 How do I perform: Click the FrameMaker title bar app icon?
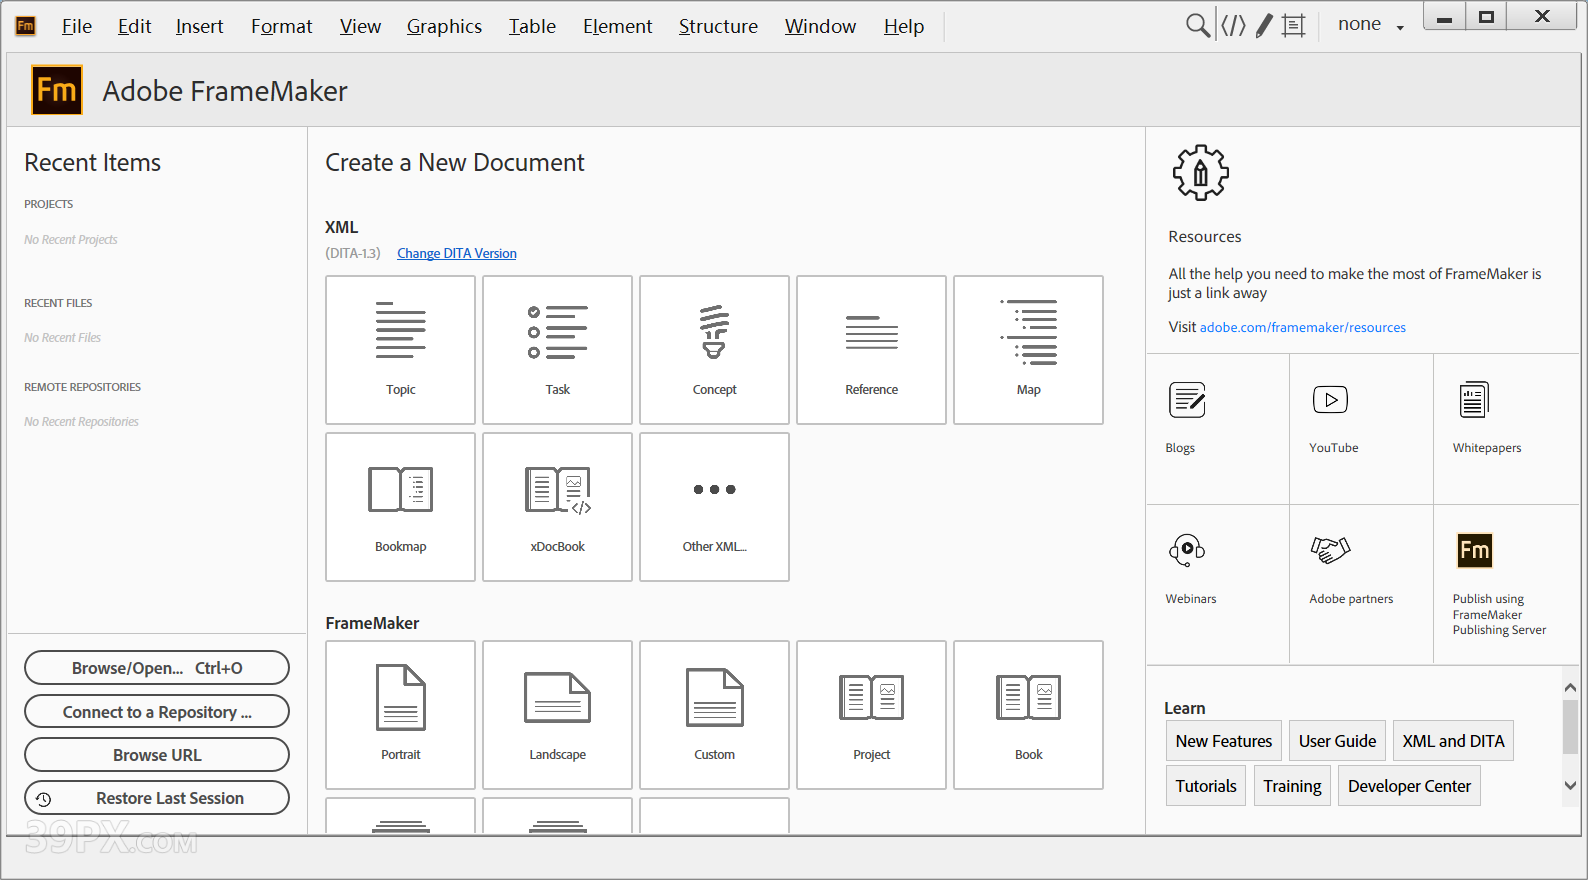tap(26, 26)
